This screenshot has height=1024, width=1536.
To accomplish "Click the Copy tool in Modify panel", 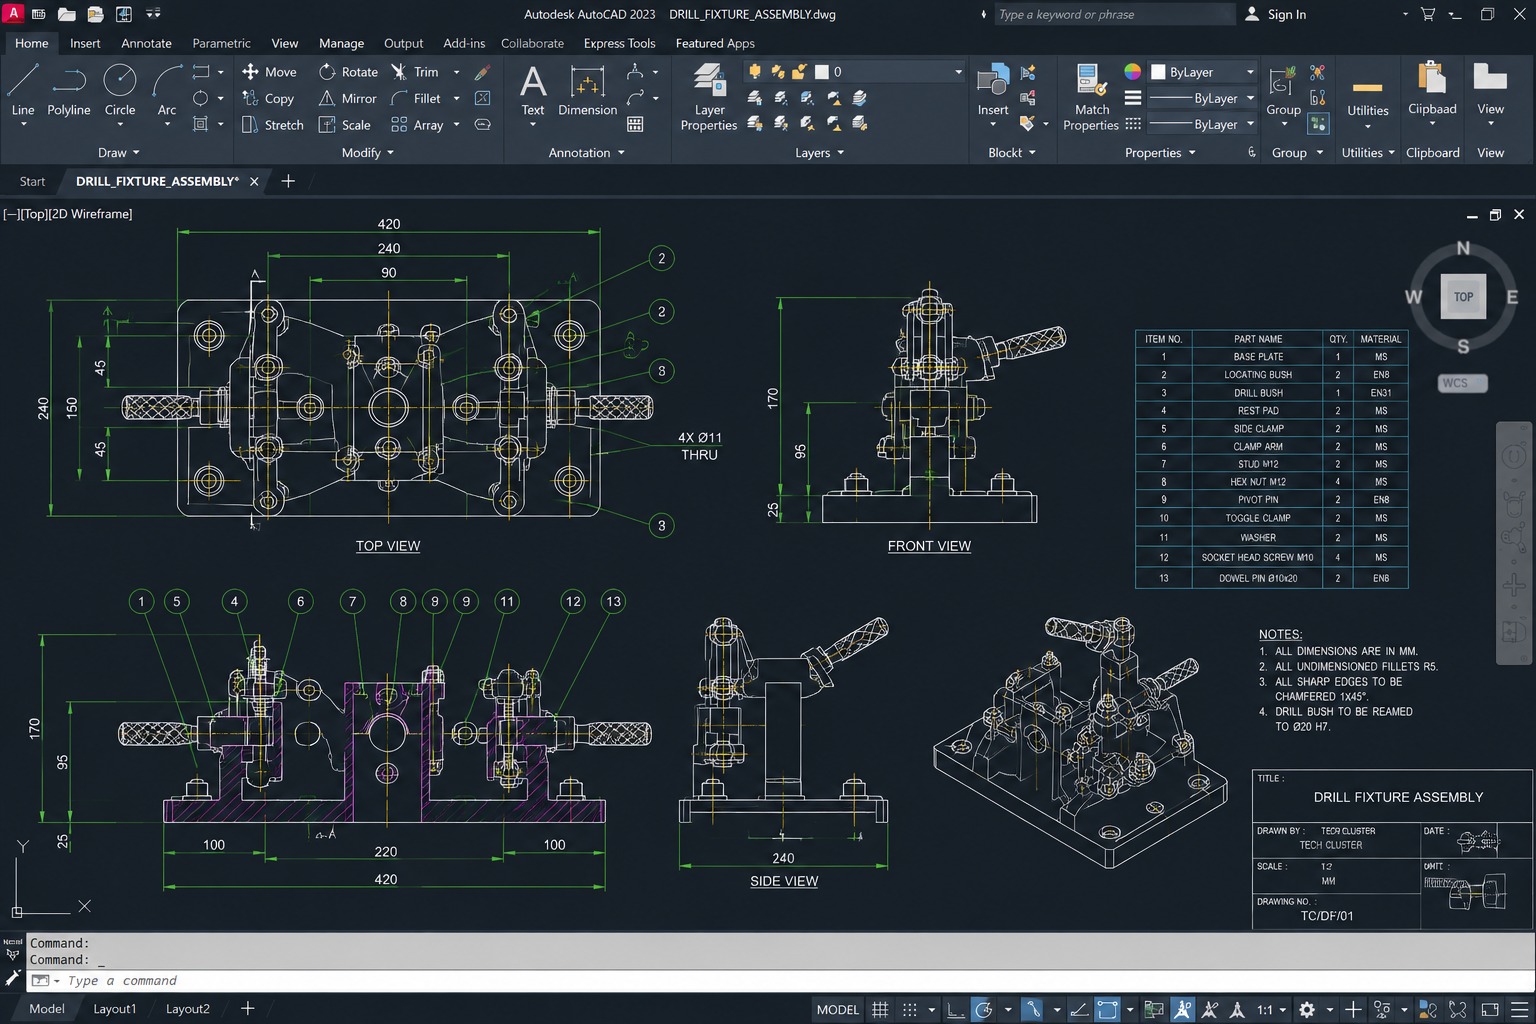I will pos(268,99).
